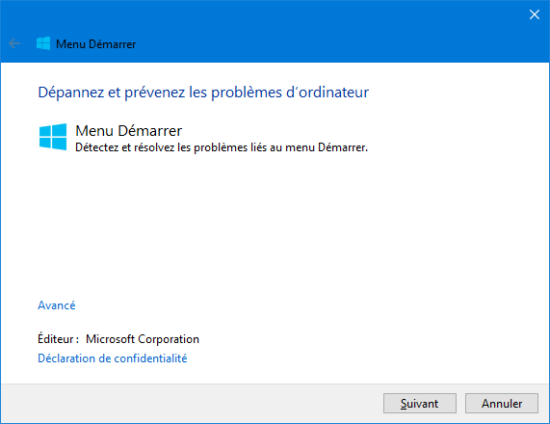The width and height of the screenshot is (550, 424).
Task: Click the Microsoft Corporation publisher name
Action: click(142, 339)
